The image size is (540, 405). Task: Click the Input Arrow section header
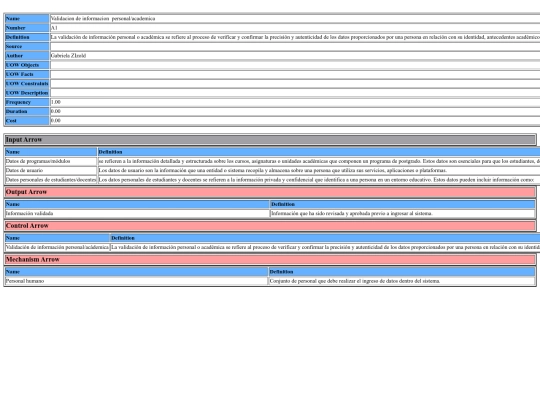pos(270,139)
